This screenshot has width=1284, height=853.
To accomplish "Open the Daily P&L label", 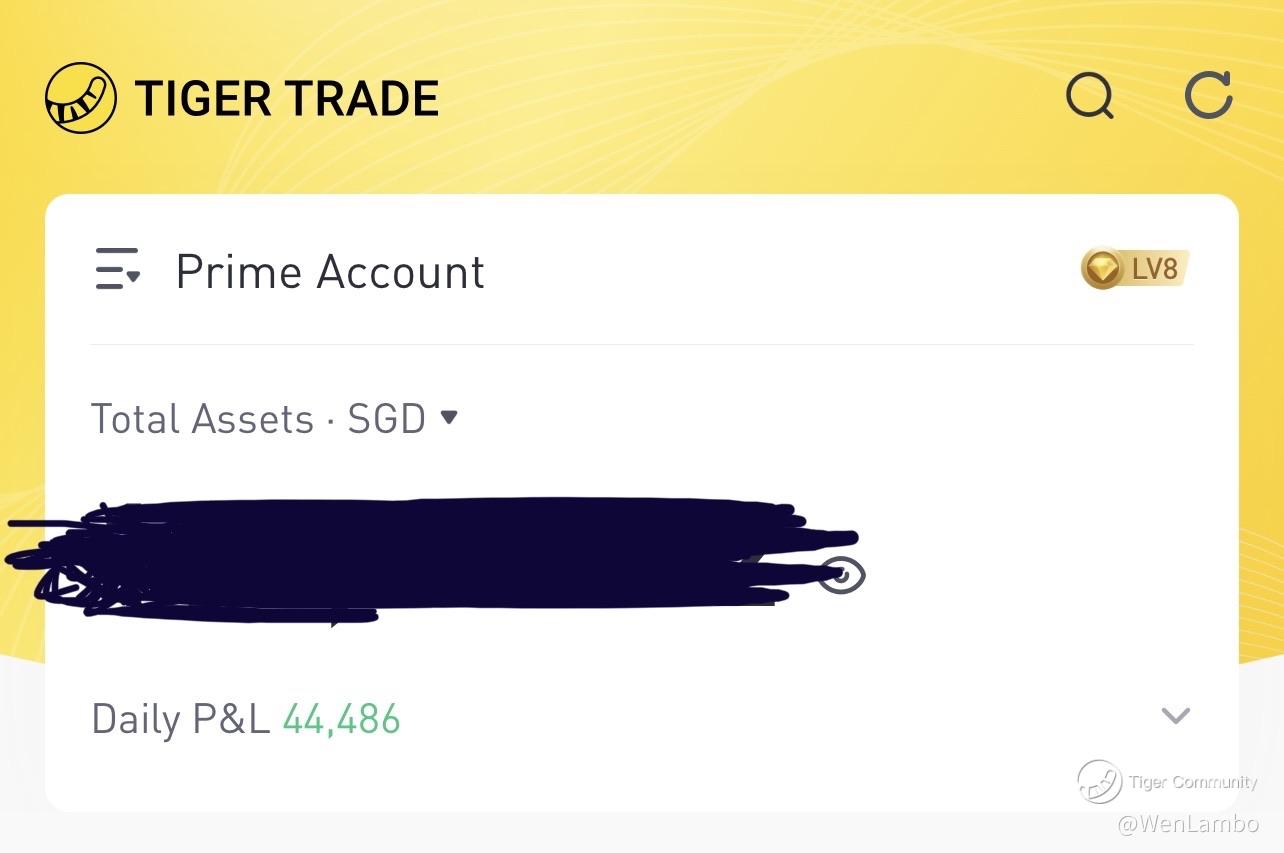I will click(181, 719).
